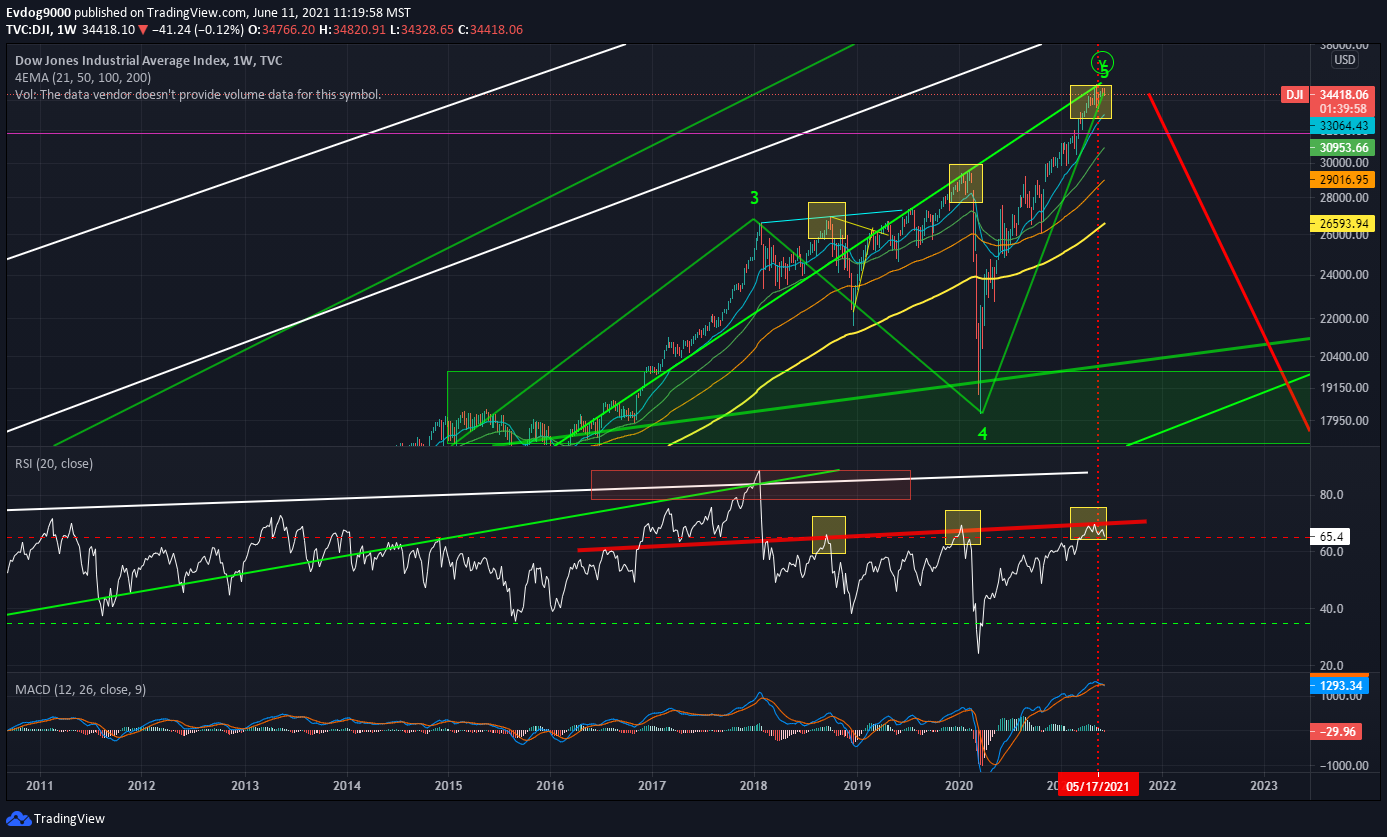Image resolution: width=1387 pixels, height=837 pixels.
Task: Select the red DJI symbol label
Action: (1294, 95)
